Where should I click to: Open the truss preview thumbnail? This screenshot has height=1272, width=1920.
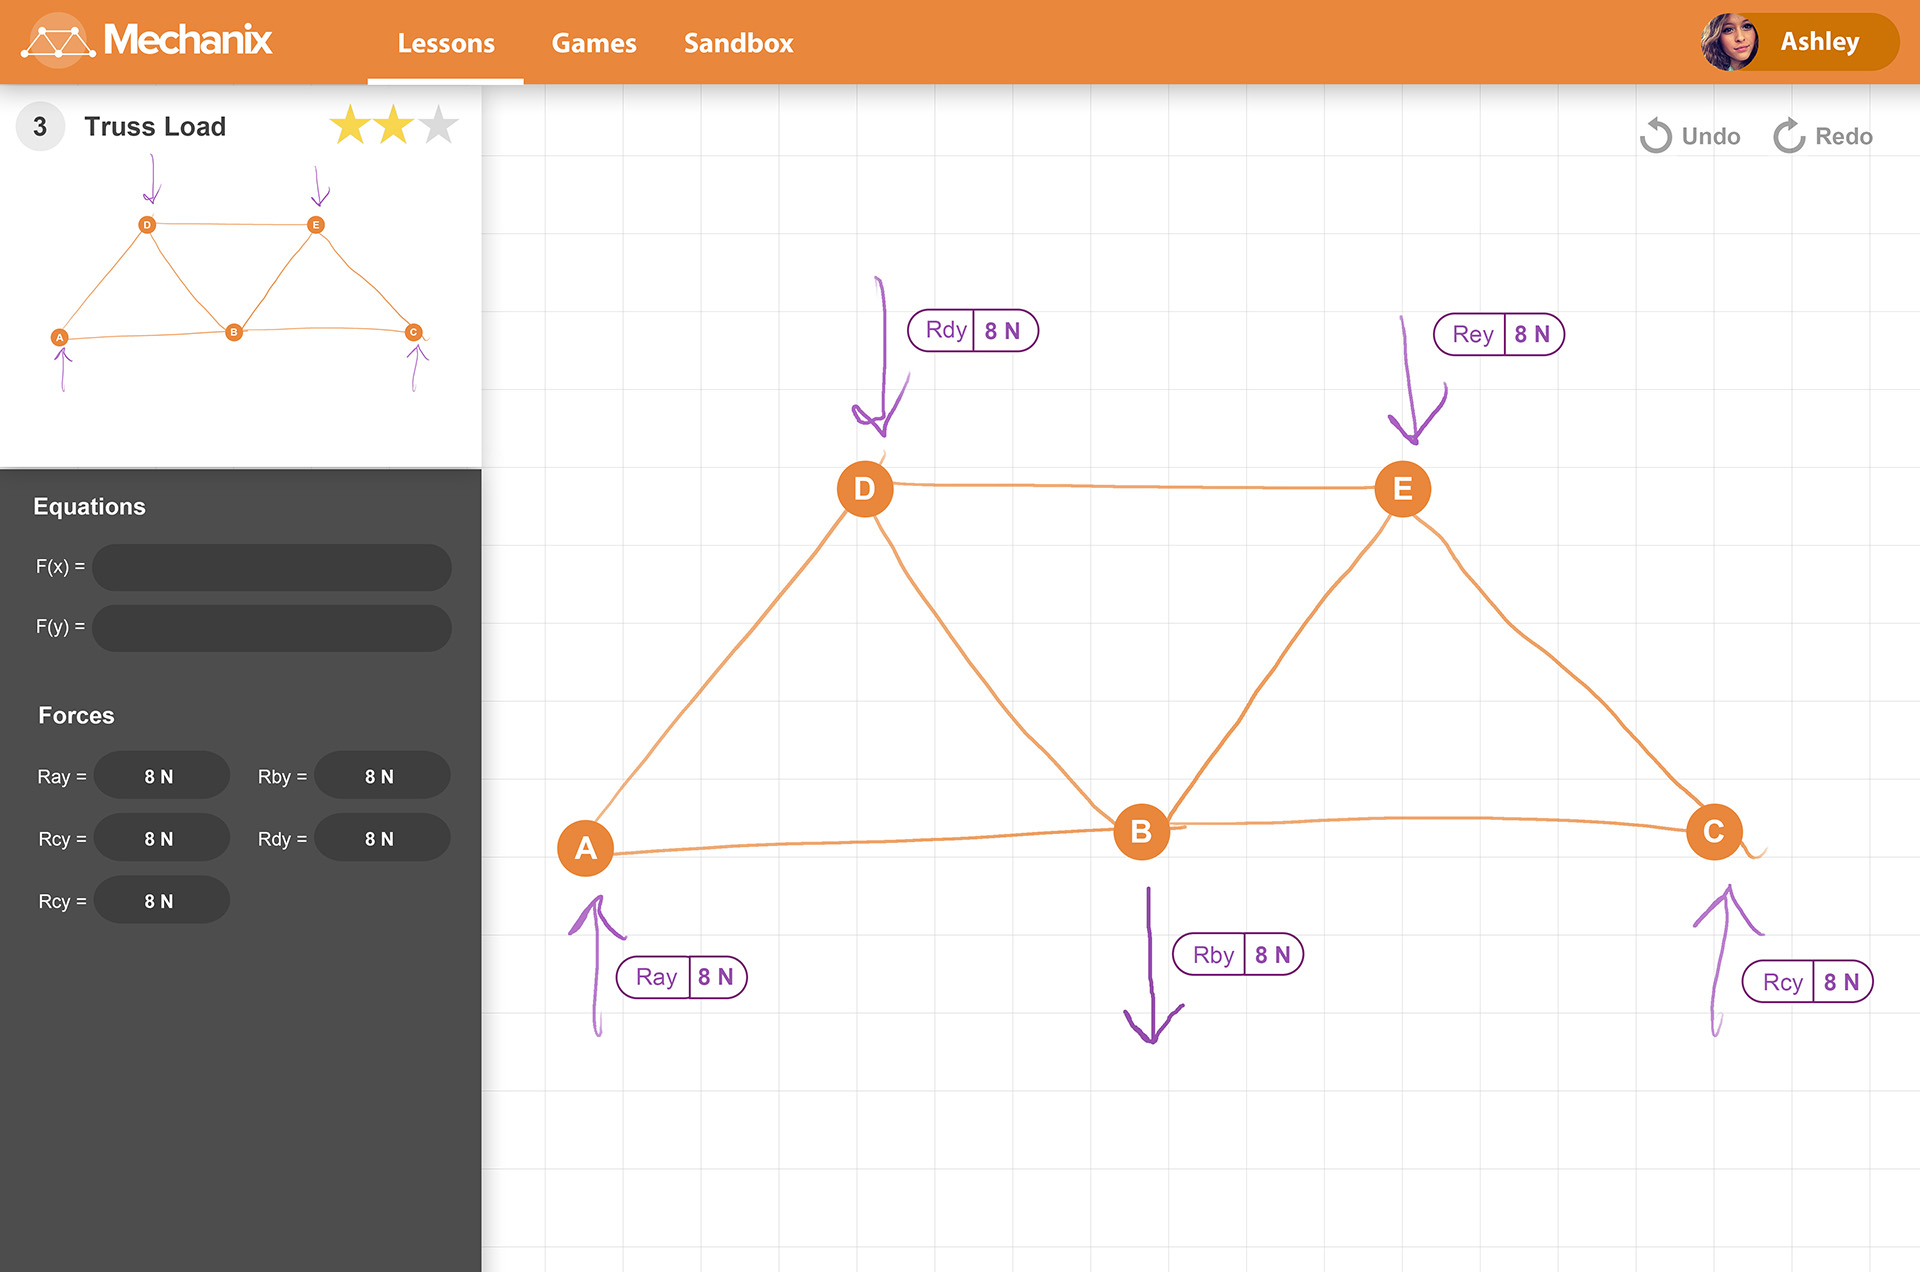240,275
